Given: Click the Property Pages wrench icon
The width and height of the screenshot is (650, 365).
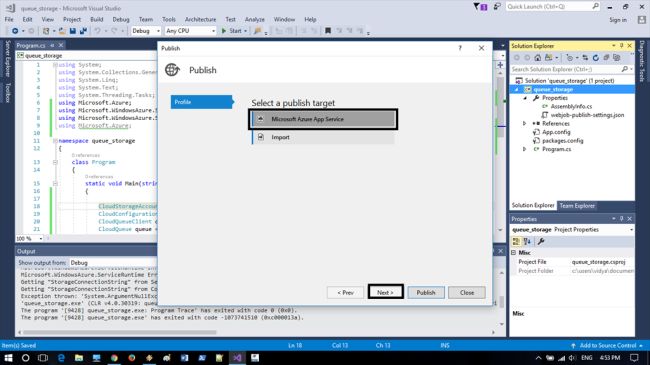Looking at the screenshot, I should (541, 241).
